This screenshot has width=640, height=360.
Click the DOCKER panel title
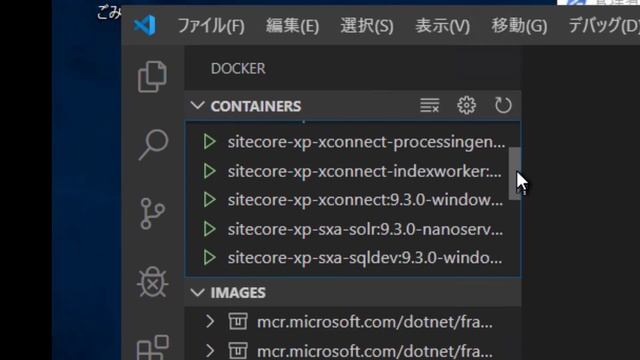tap(238, 69)
